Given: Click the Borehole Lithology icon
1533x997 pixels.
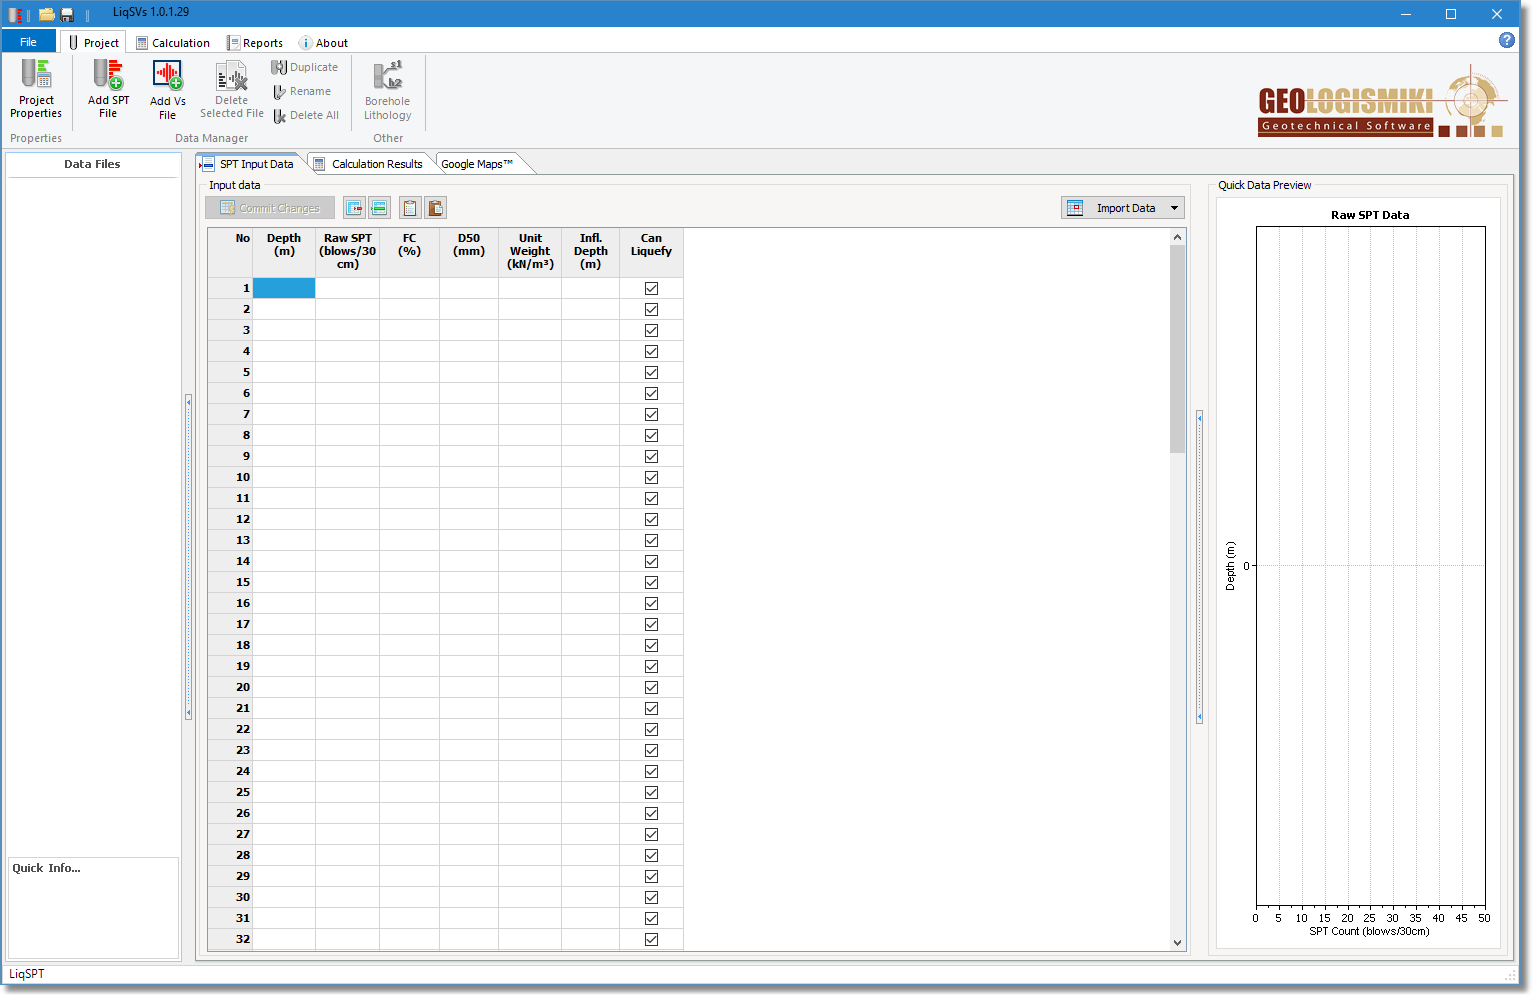Looking at the screenshot, I should tap(387, 90).
